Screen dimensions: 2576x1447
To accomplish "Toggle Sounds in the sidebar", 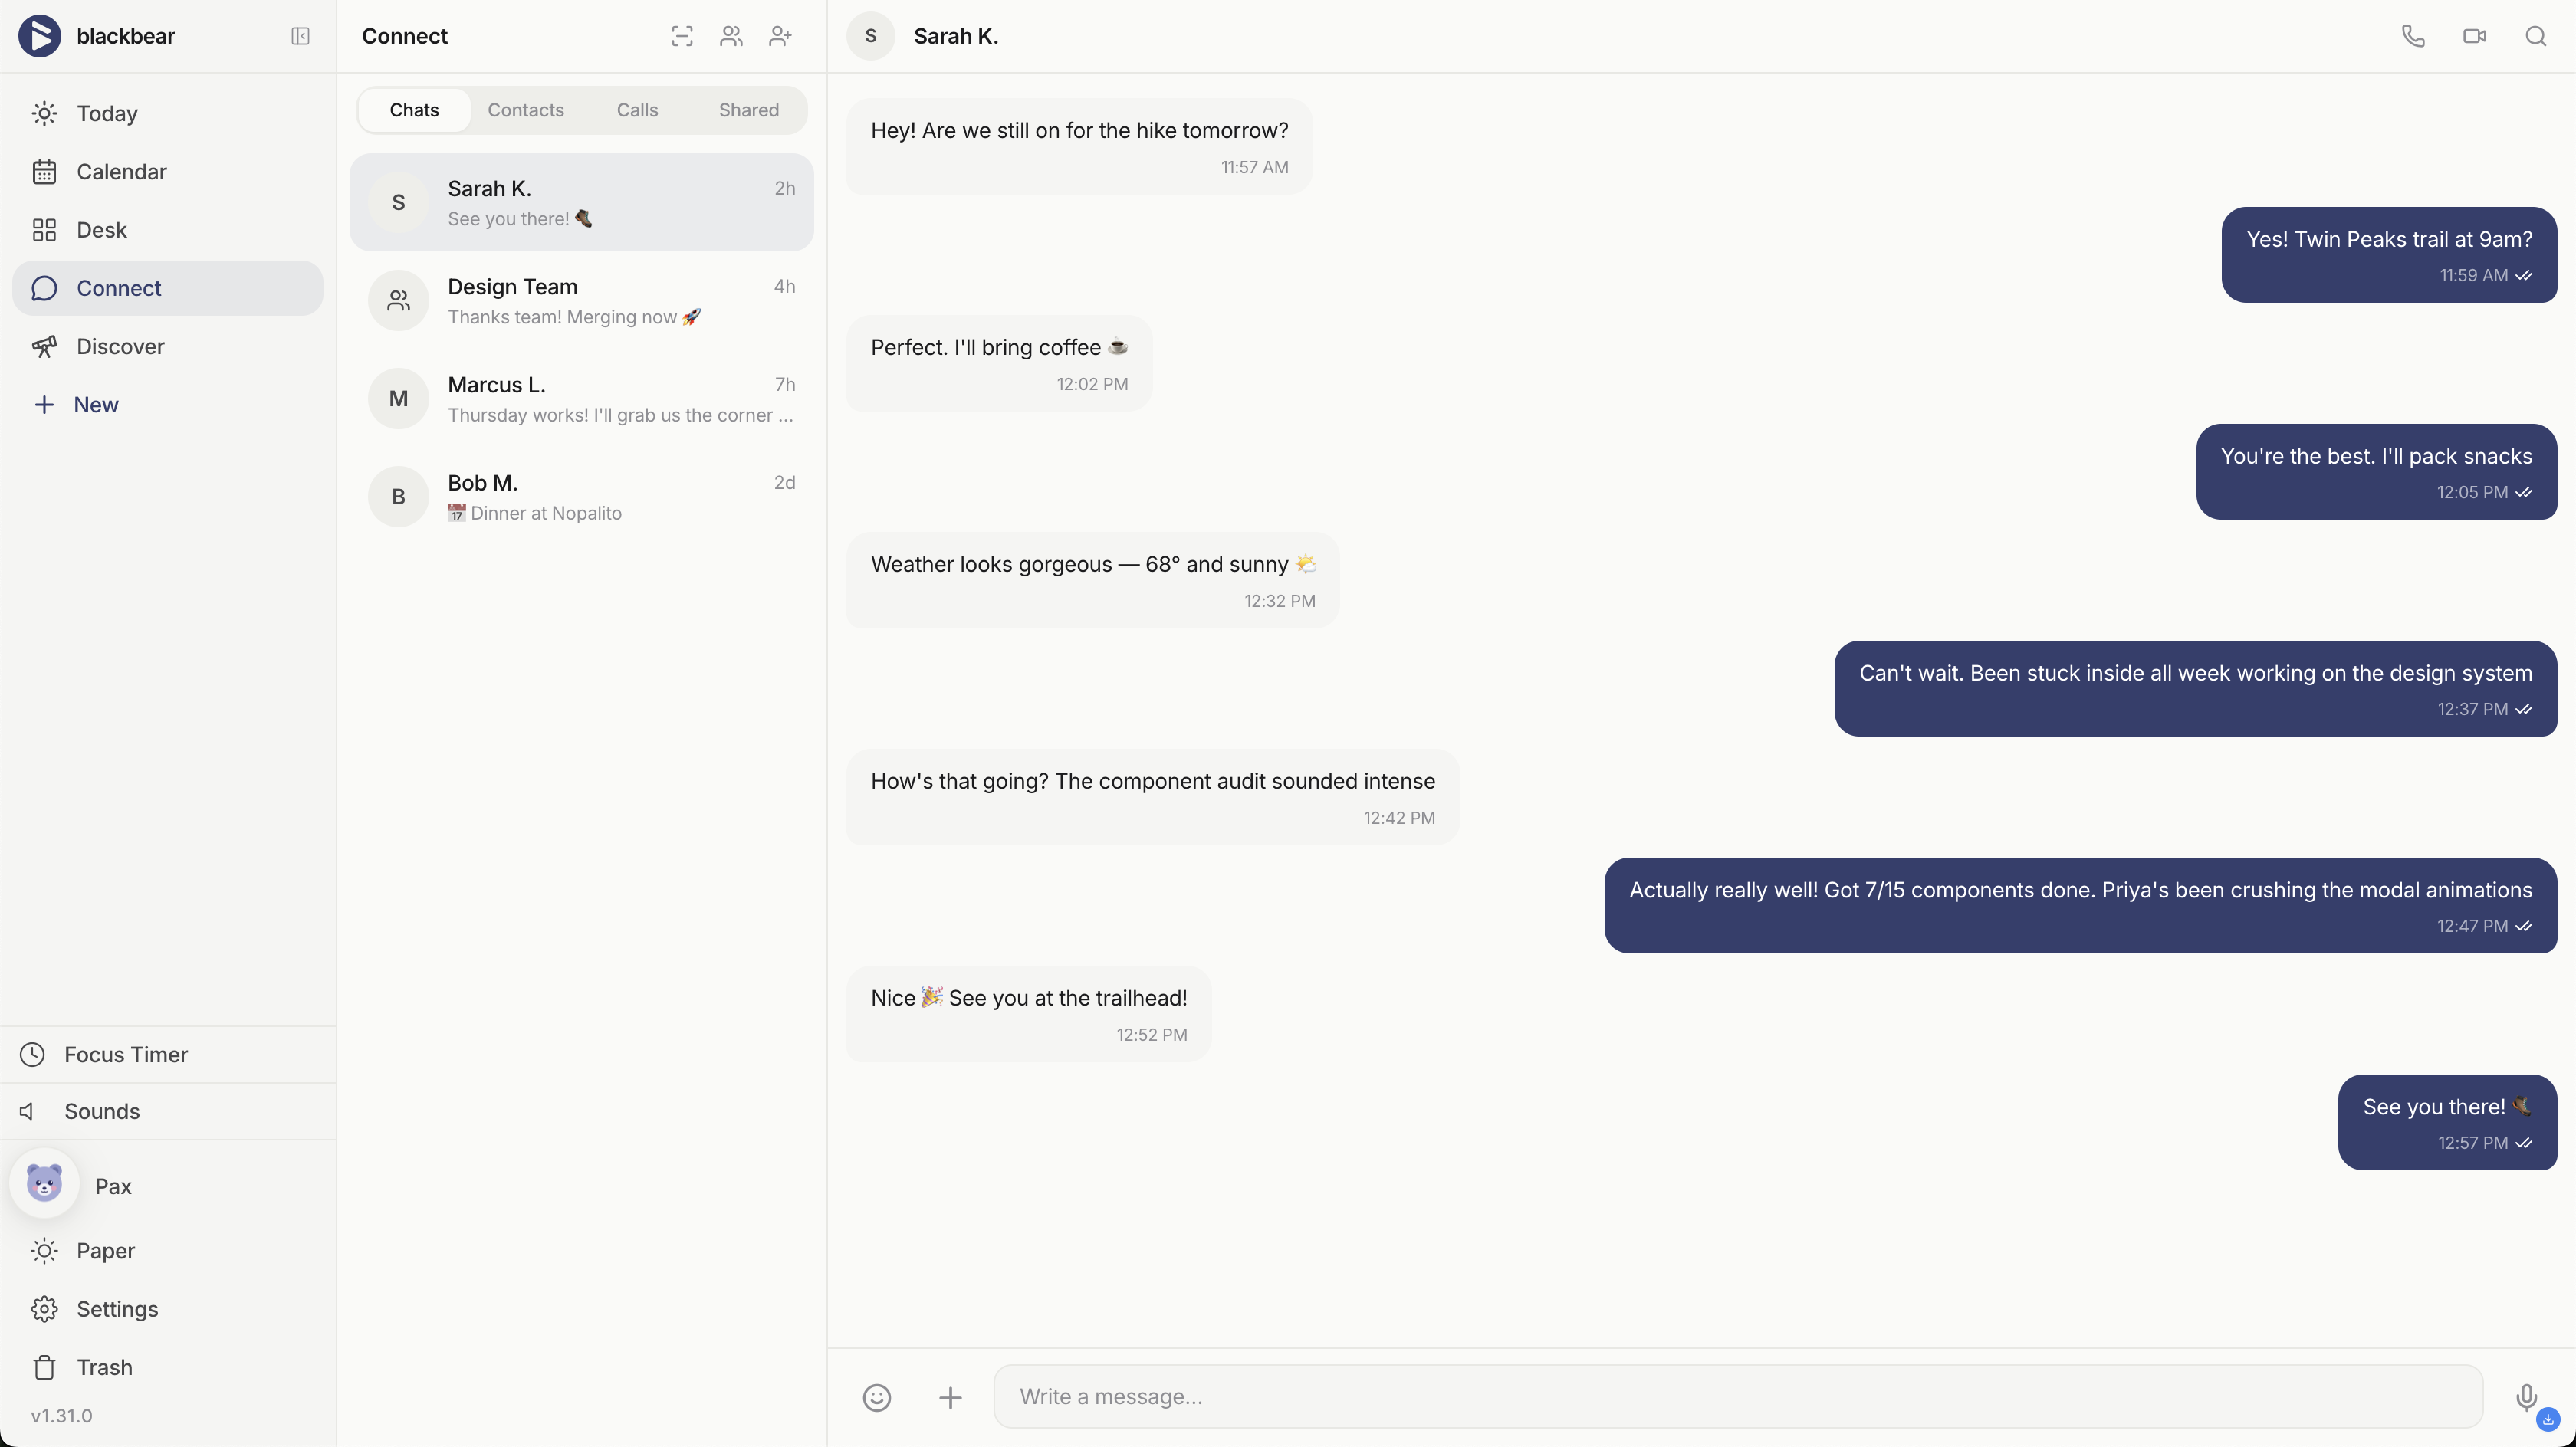I will 101,1111.
